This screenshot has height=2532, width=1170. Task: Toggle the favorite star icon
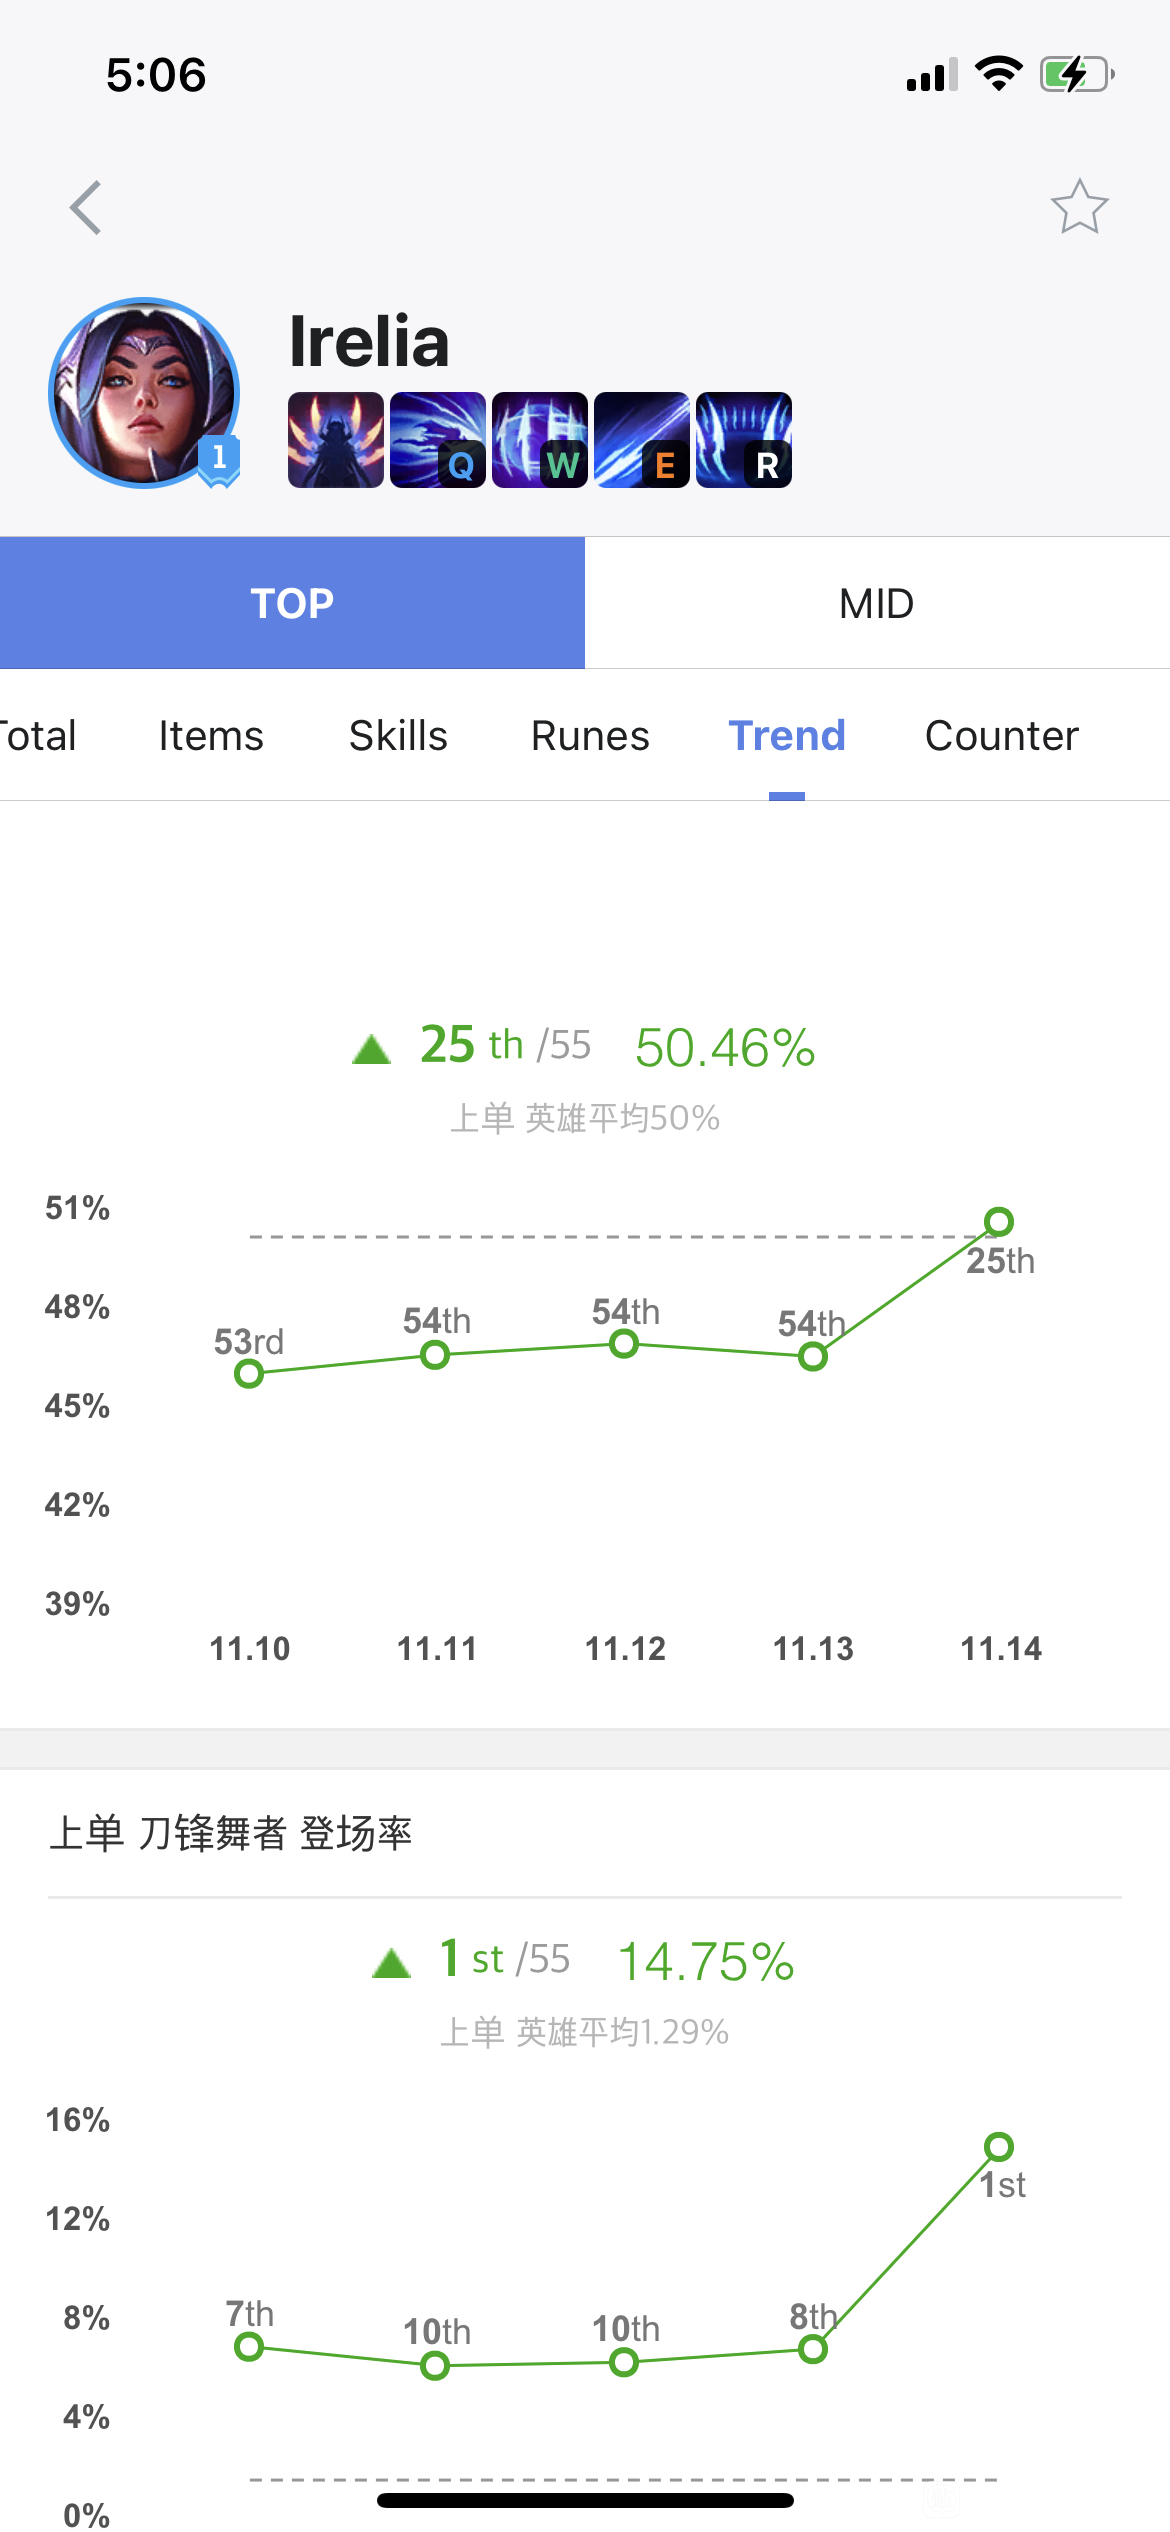coord(1079,207)
